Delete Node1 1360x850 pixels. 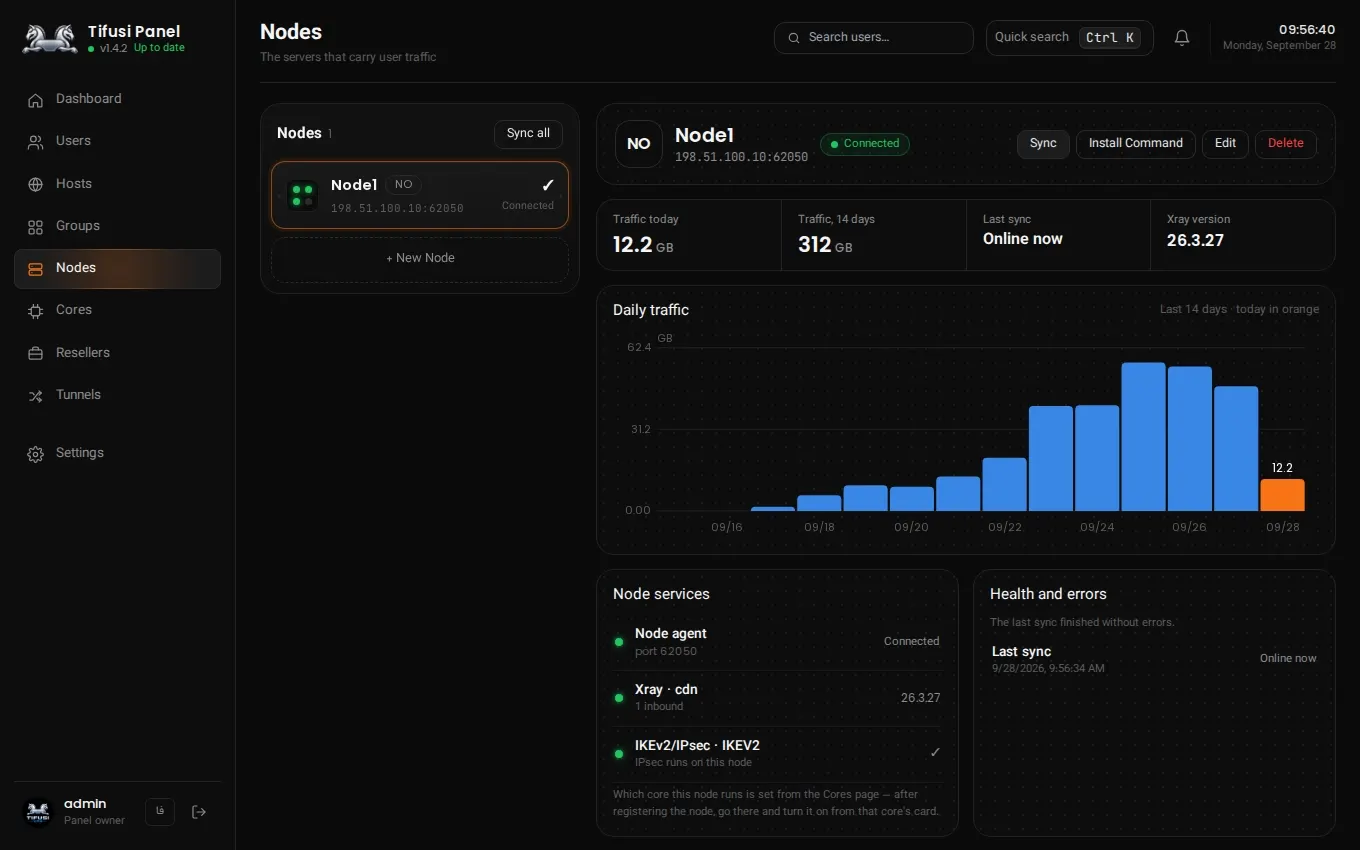point(1286,144)
